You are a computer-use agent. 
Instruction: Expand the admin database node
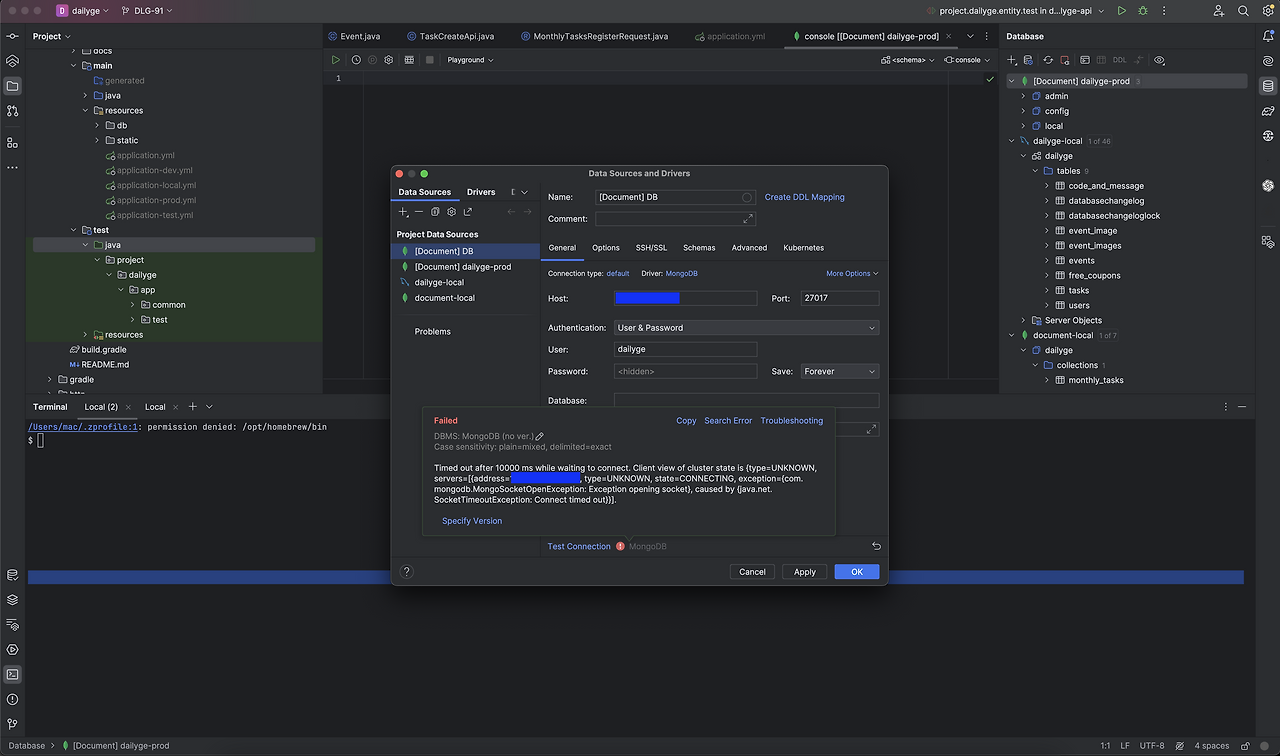tap(1023, 96)
